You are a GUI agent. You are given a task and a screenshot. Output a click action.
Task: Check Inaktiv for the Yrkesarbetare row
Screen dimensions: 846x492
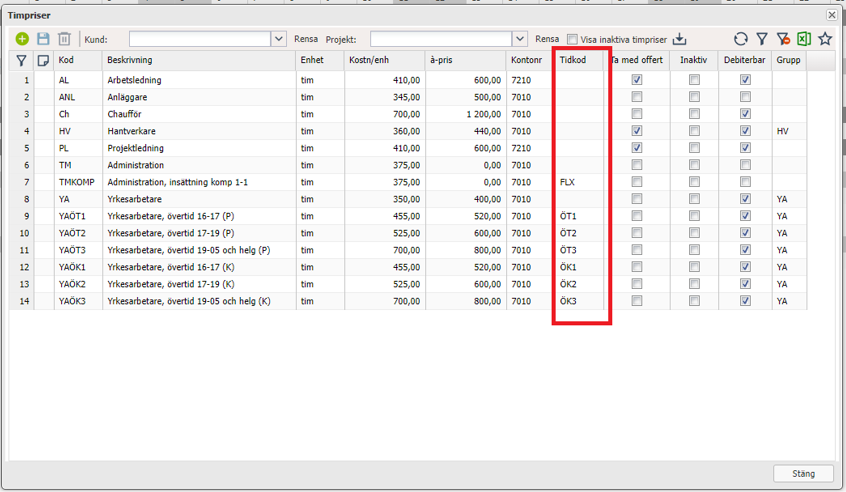[694, 199]
